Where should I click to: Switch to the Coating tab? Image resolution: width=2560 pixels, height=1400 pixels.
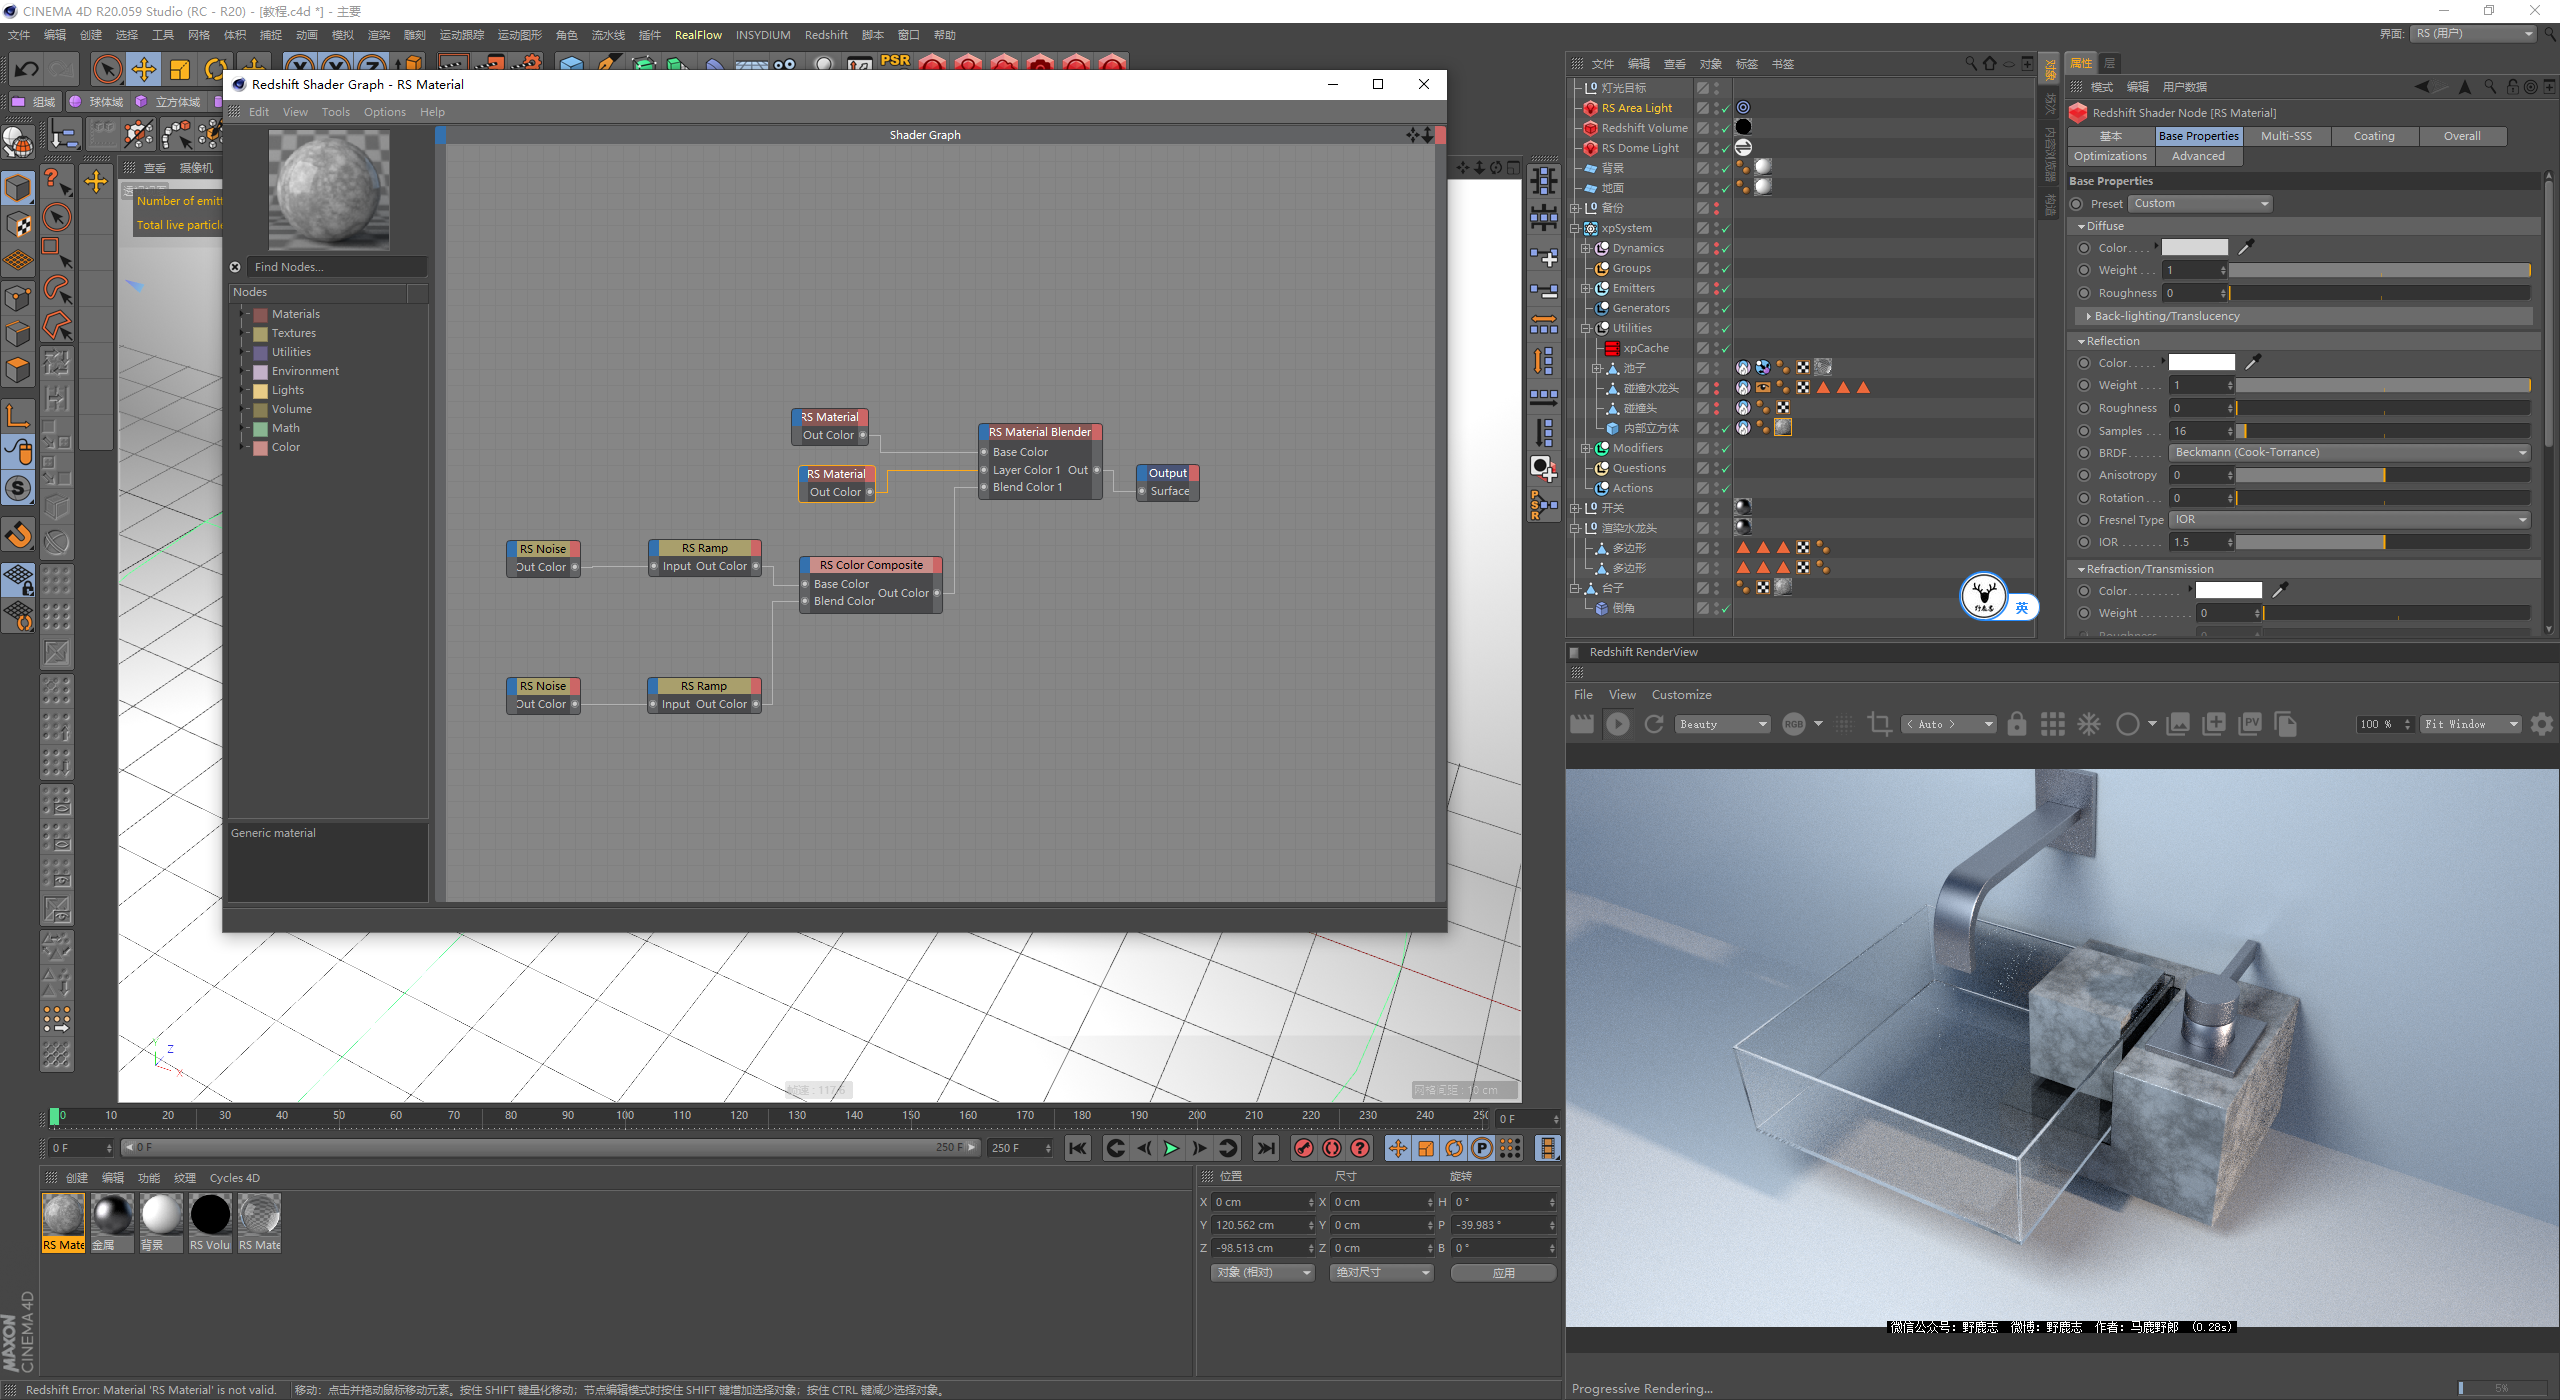2373,136
